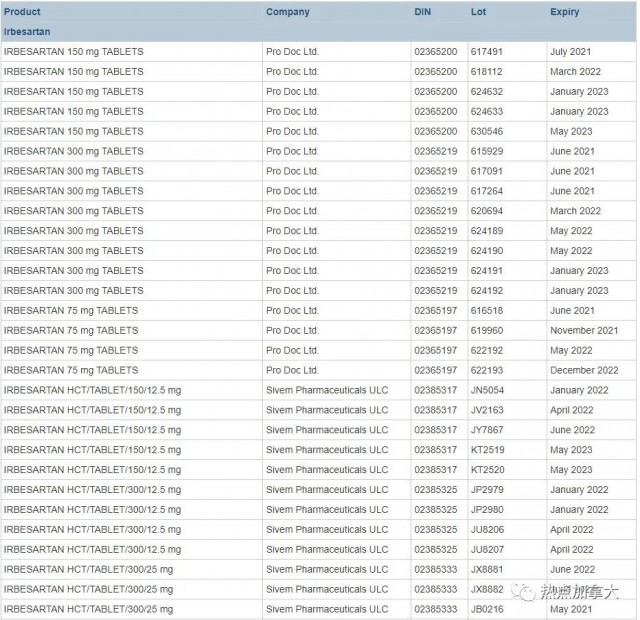Select lot number JP2980
This screenshot has width=640, height=620.
coord(487,510)
